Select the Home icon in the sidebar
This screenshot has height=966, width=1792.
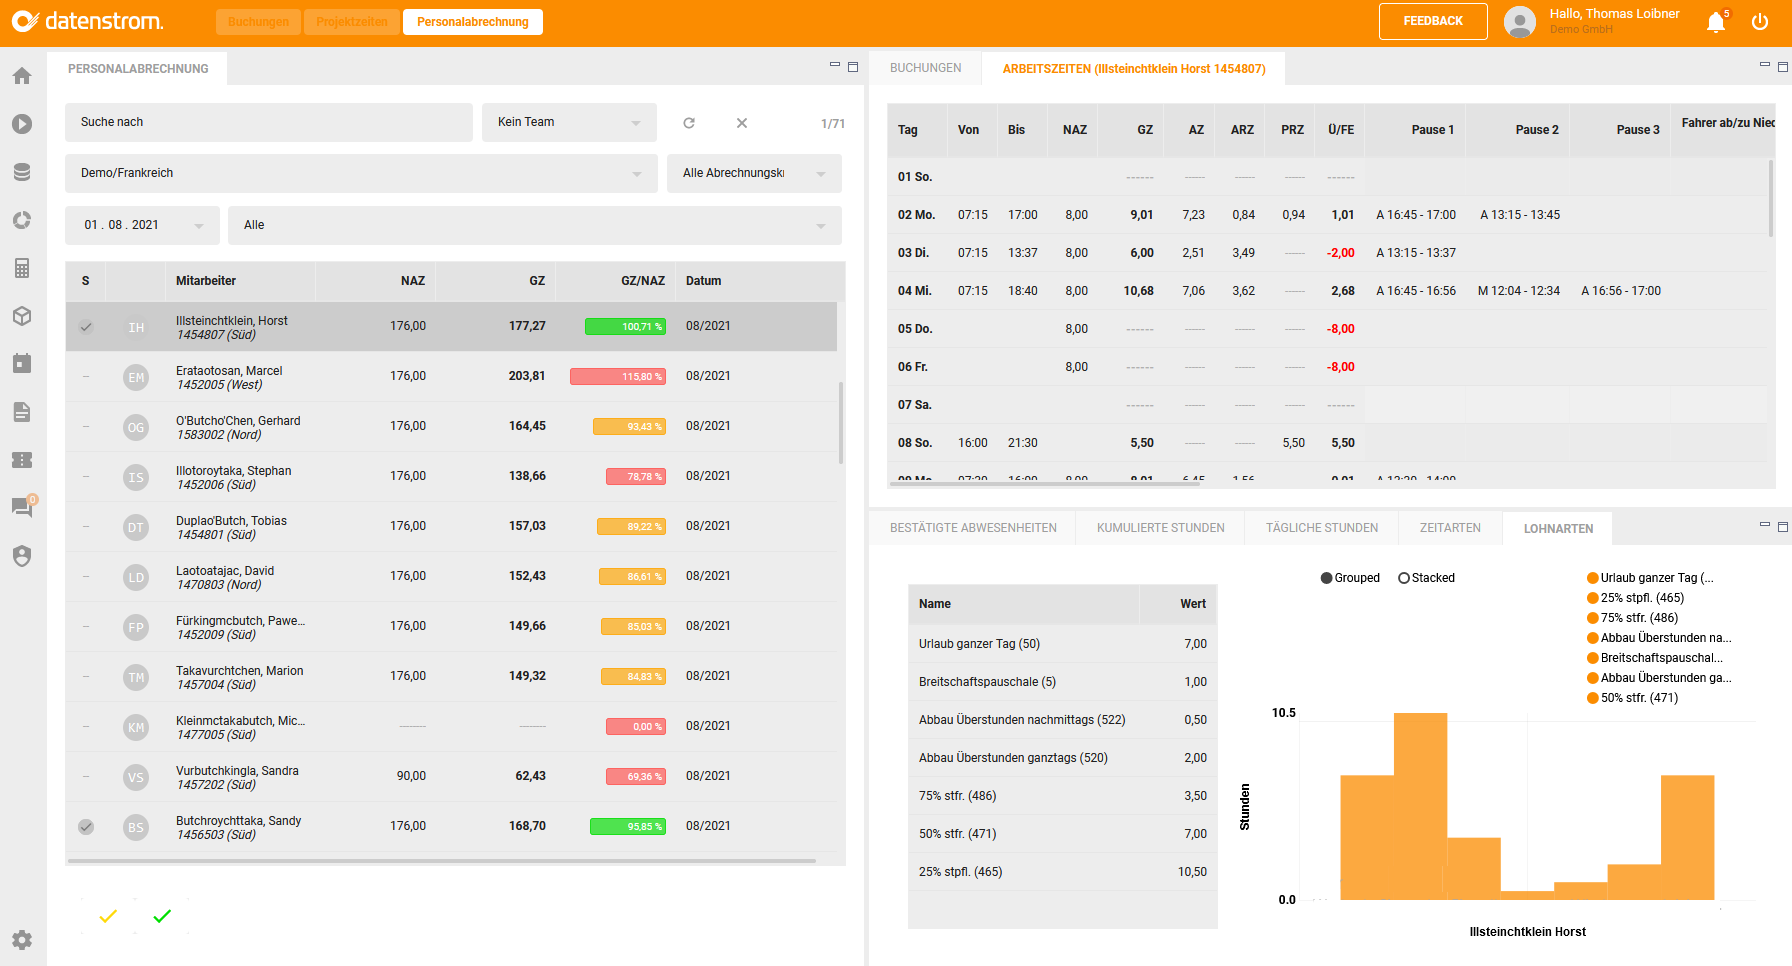click(21, 75)
